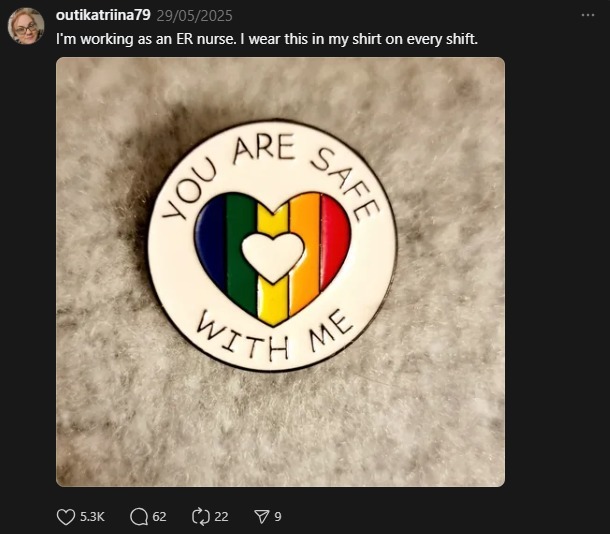Open the 29/05/2025 post timestamp
This screenshot has width=610, height=534.
[194, 16]
